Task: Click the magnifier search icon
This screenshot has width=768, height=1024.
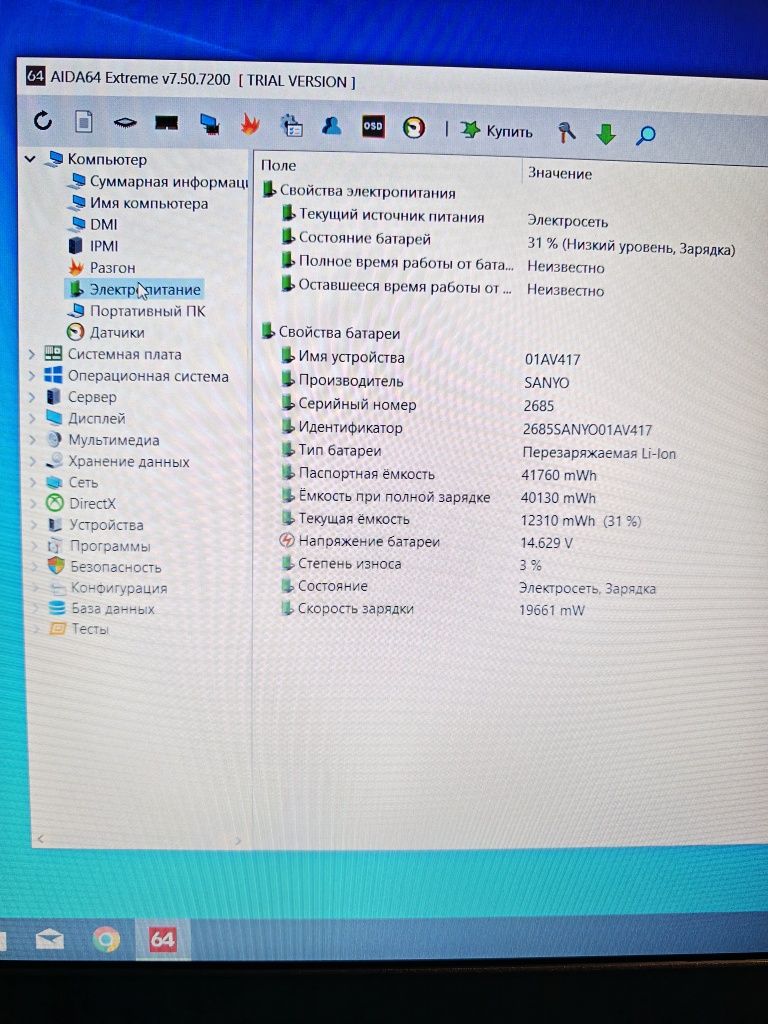Action: click(x=646, y=135)
